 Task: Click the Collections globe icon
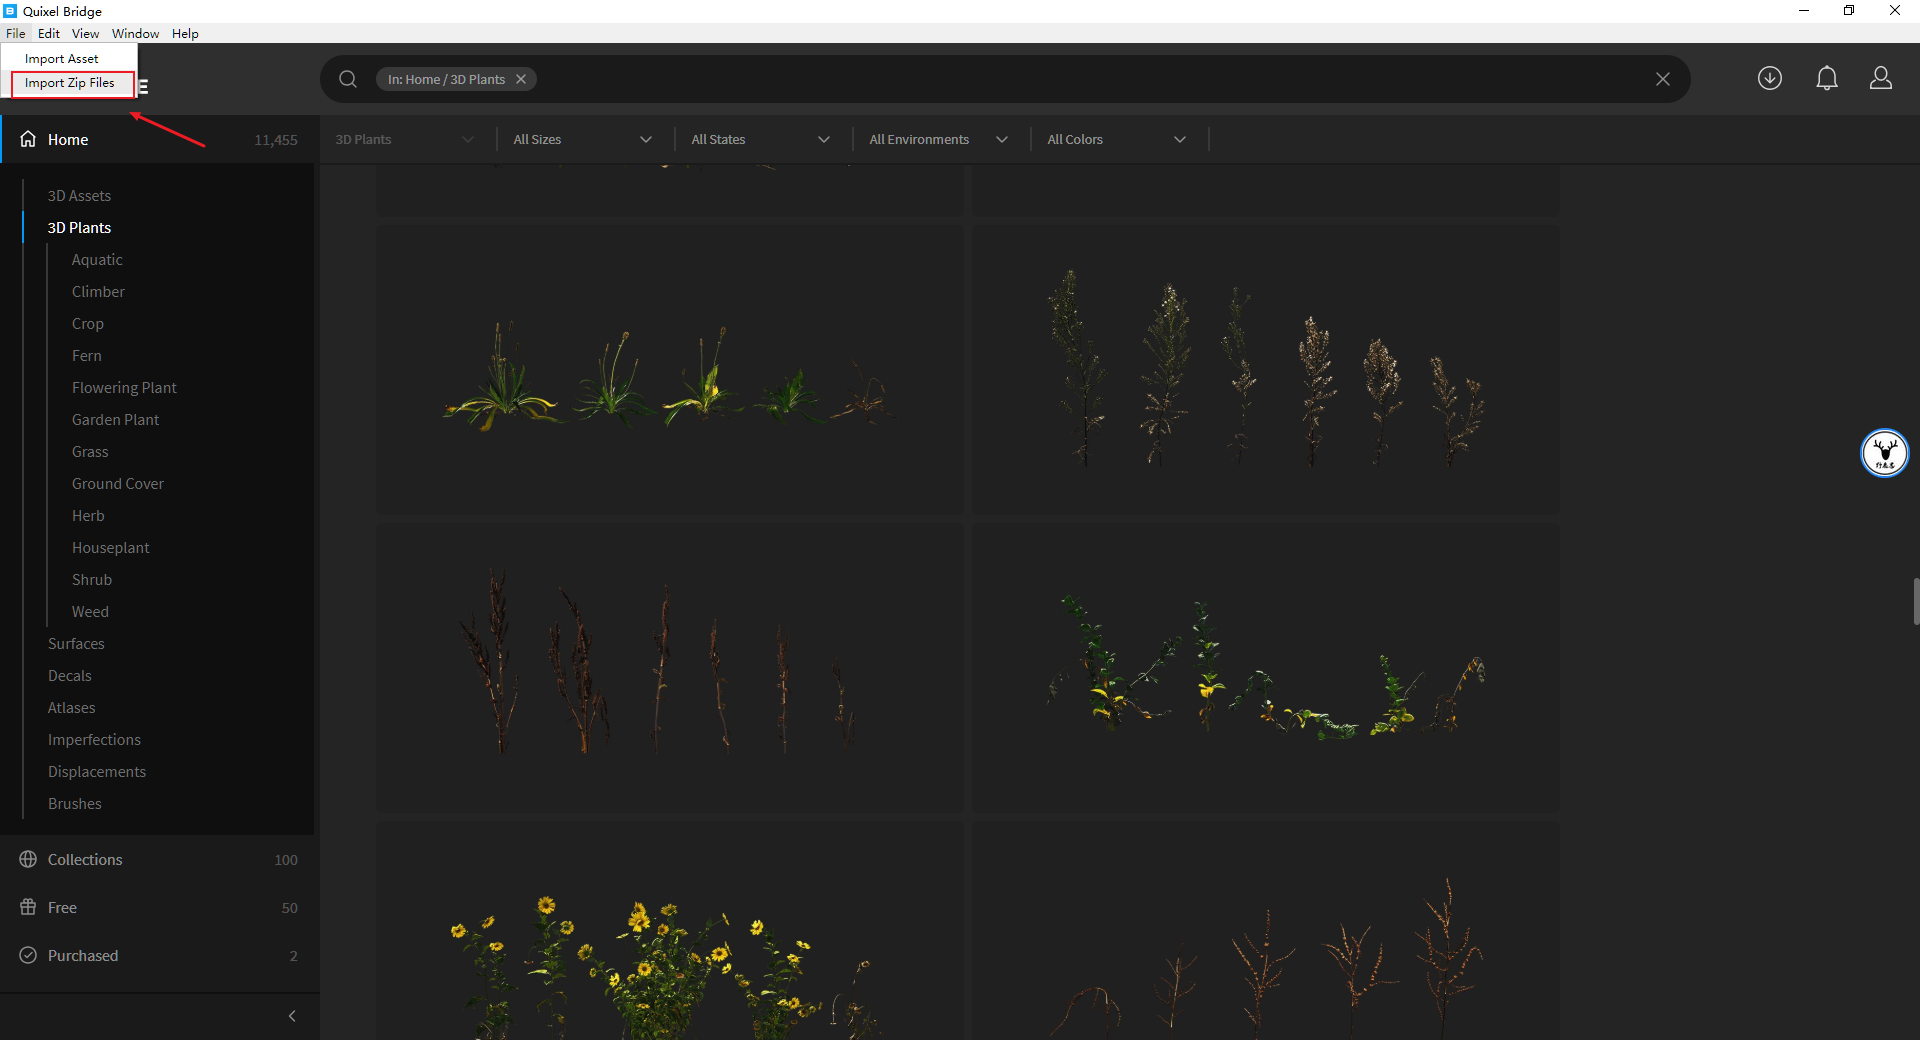tap(28, 859)
